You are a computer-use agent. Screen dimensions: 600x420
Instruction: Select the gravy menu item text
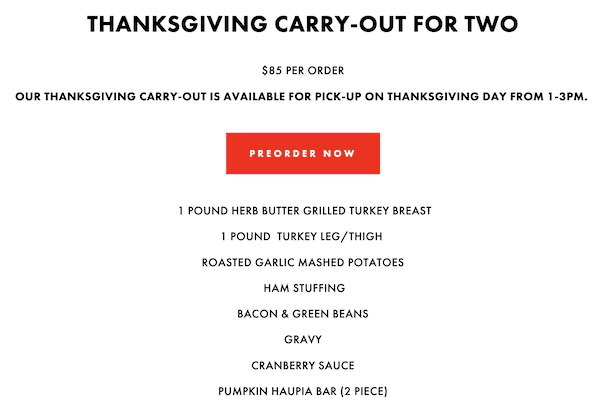click(x=303, y=340)
